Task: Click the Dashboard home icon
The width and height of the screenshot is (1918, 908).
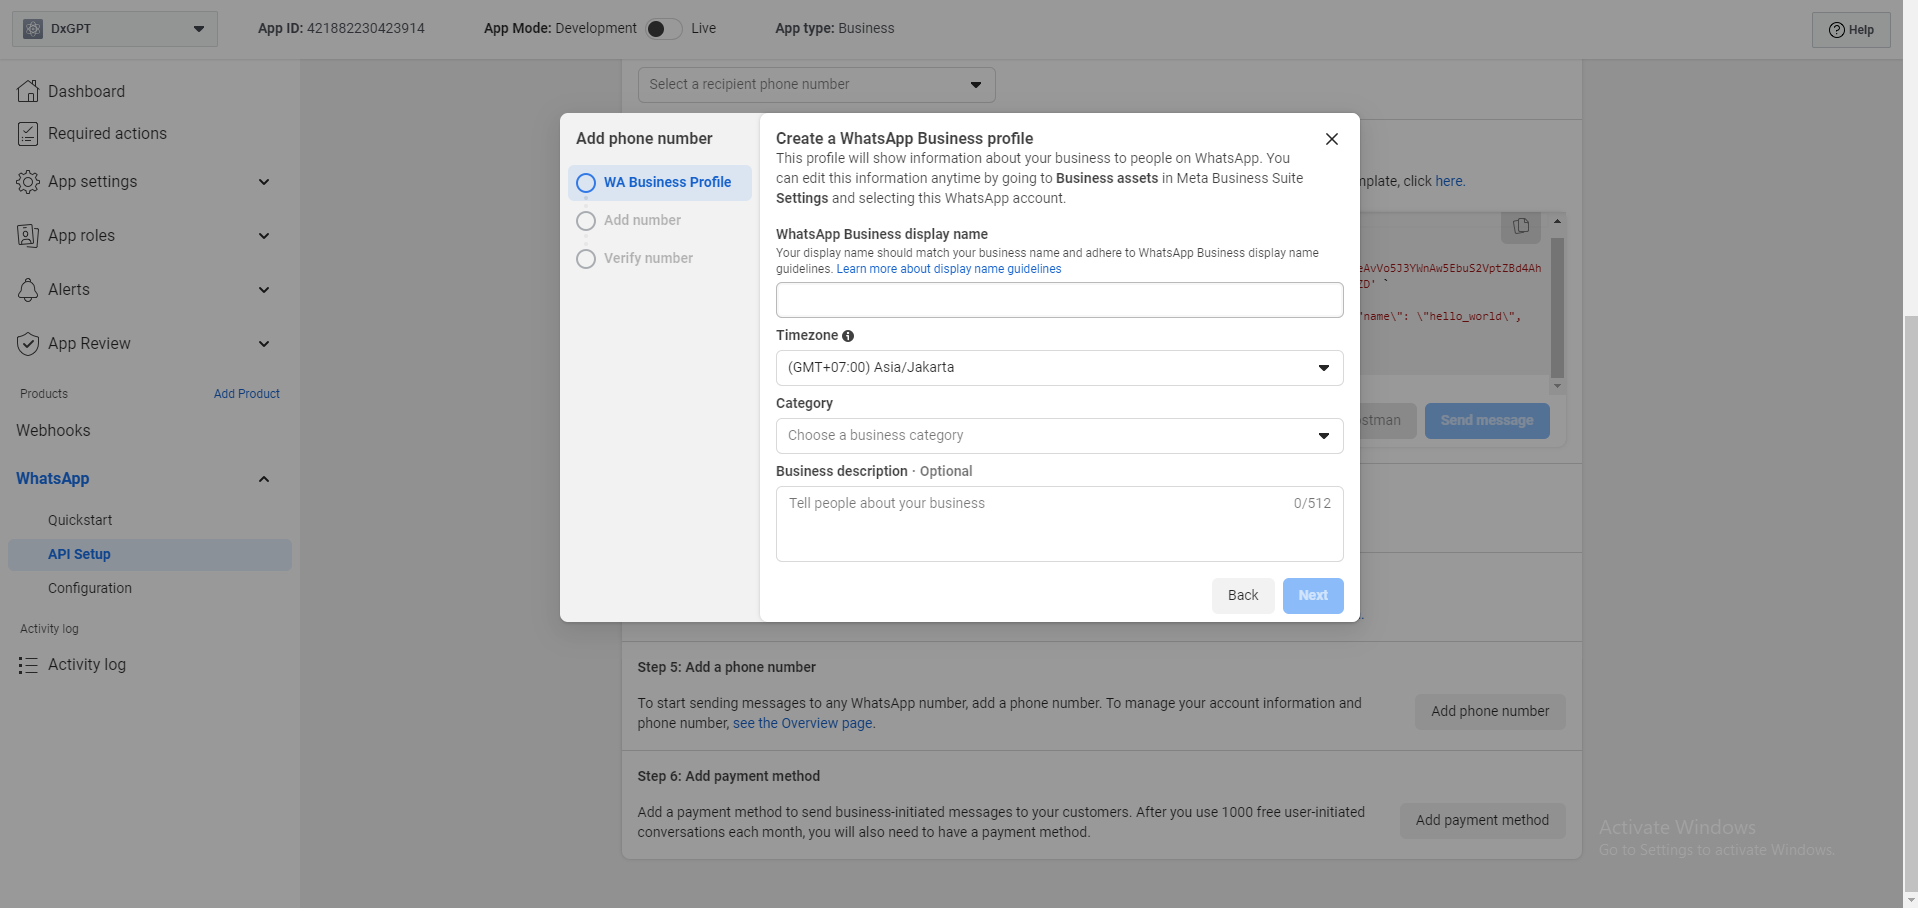Action: pos(28,91)
